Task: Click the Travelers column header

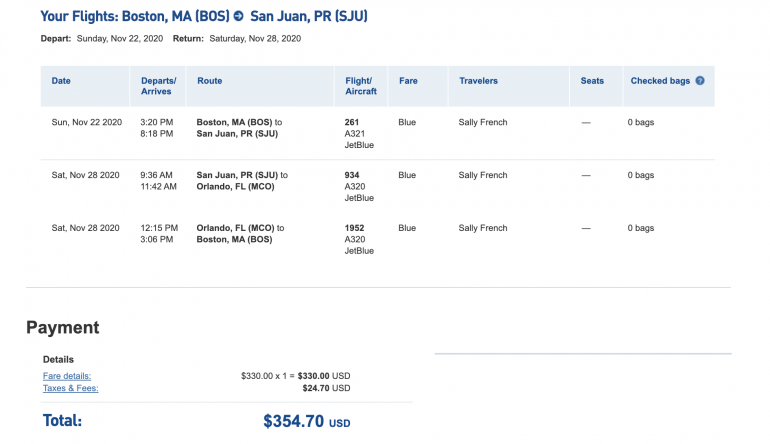Action: pos(478,81)
